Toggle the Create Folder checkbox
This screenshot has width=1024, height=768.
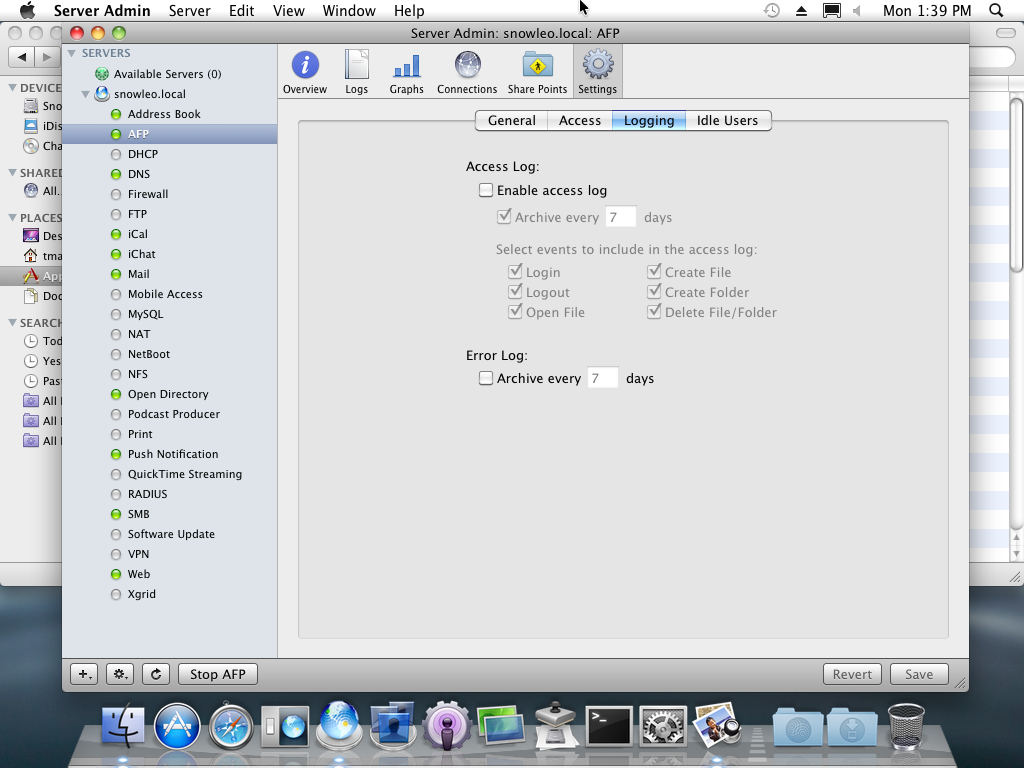coord(654,292)
